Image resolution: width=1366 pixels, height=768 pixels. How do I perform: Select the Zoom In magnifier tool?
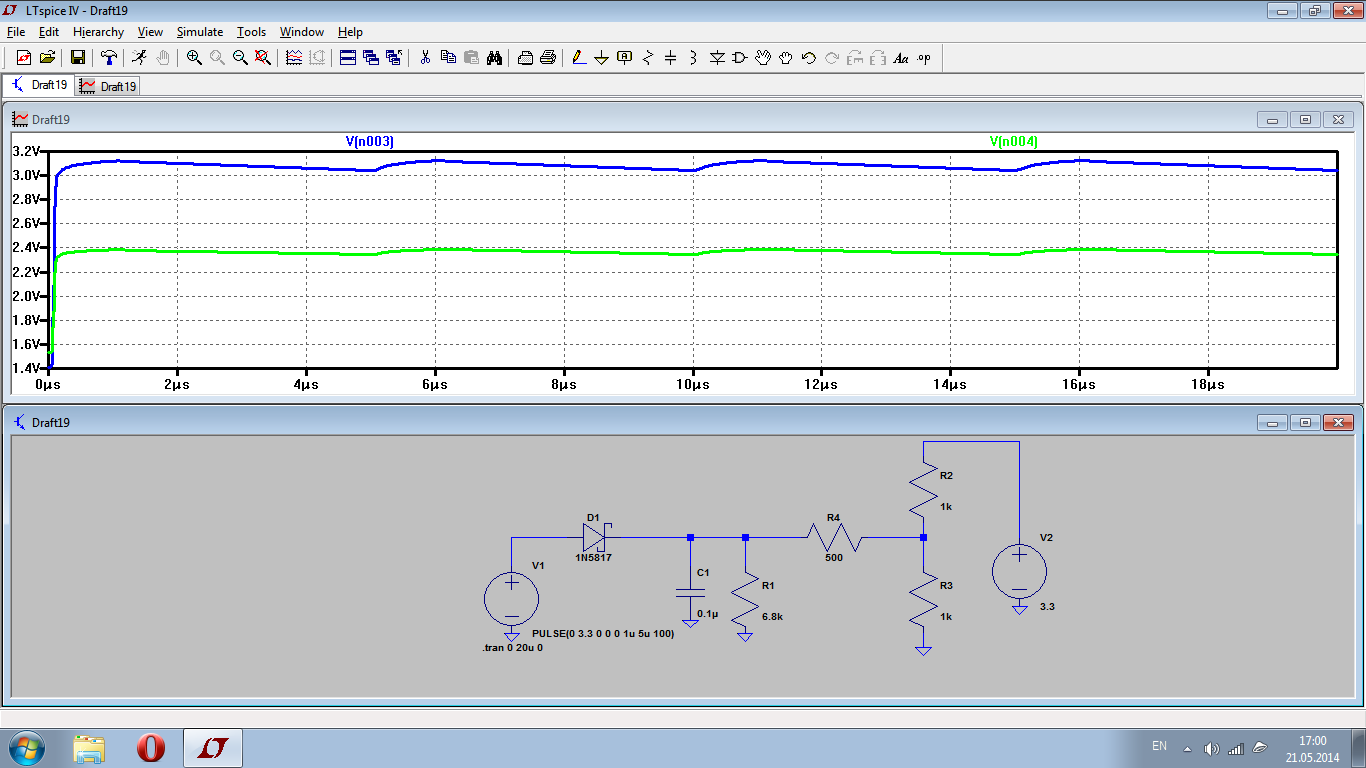point(194,58)
